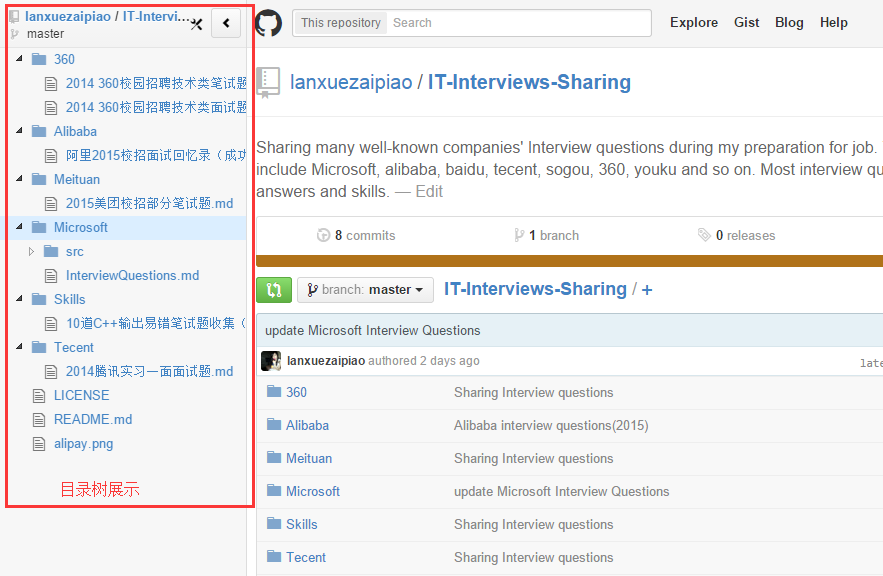This screenshot has width=883, height=576.
Task: Click the GitHub Octocat logo
Action: pyautogui.click(x=268, y=23)
